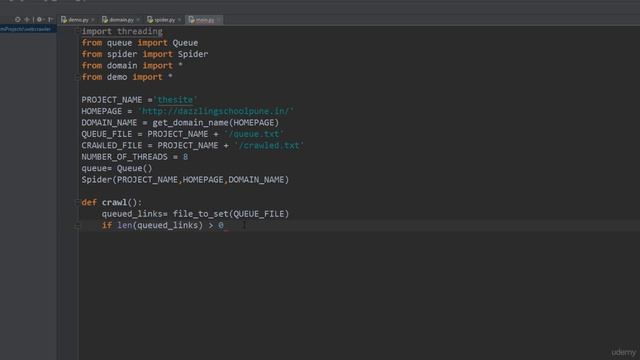Click 'get_domain_name(HOMEPAGE)' call

point(216,122)
